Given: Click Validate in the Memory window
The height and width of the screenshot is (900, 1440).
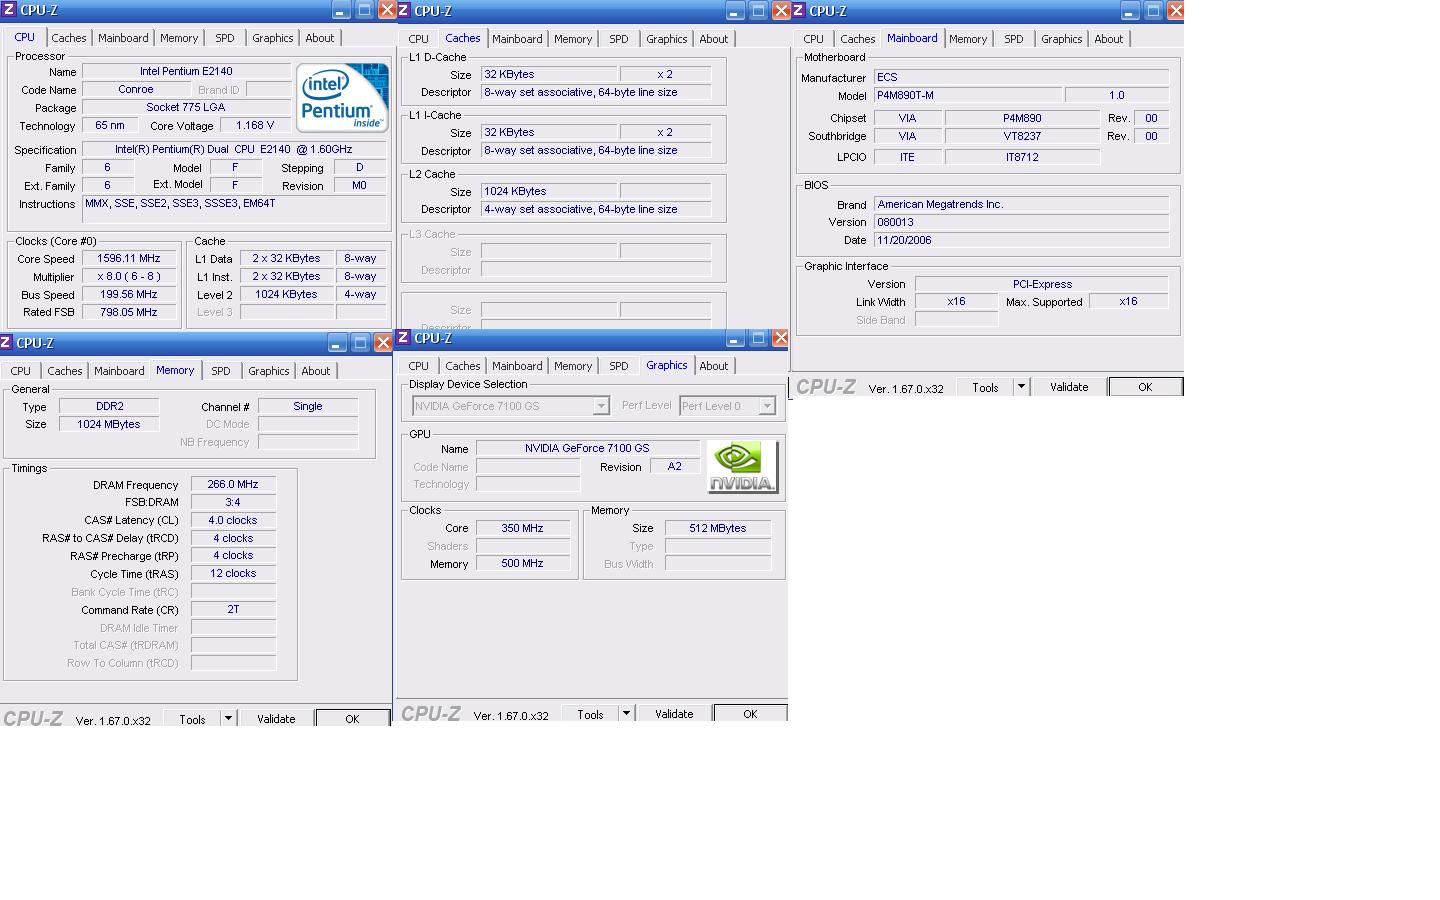Looking at the screenshot, I should click(276, 719).
